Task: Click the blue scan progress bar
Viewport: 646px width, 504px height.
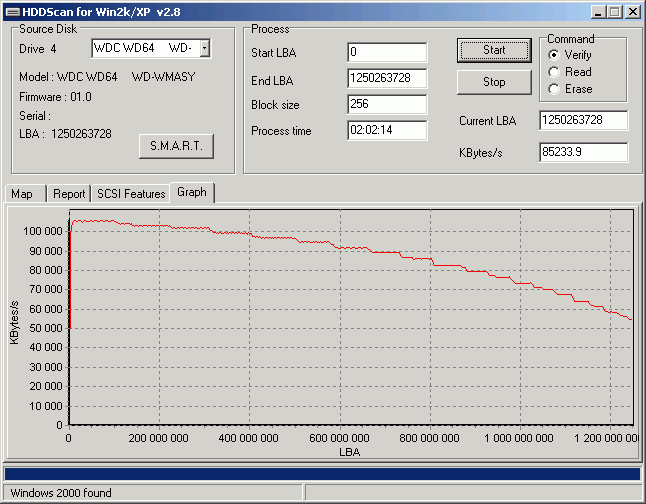Action: (322, 473)
